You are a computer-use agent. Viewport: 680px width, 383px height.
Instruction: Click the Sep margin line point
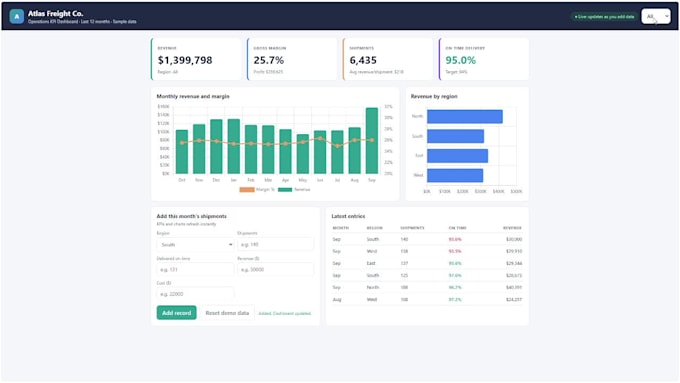pos(372,140)
